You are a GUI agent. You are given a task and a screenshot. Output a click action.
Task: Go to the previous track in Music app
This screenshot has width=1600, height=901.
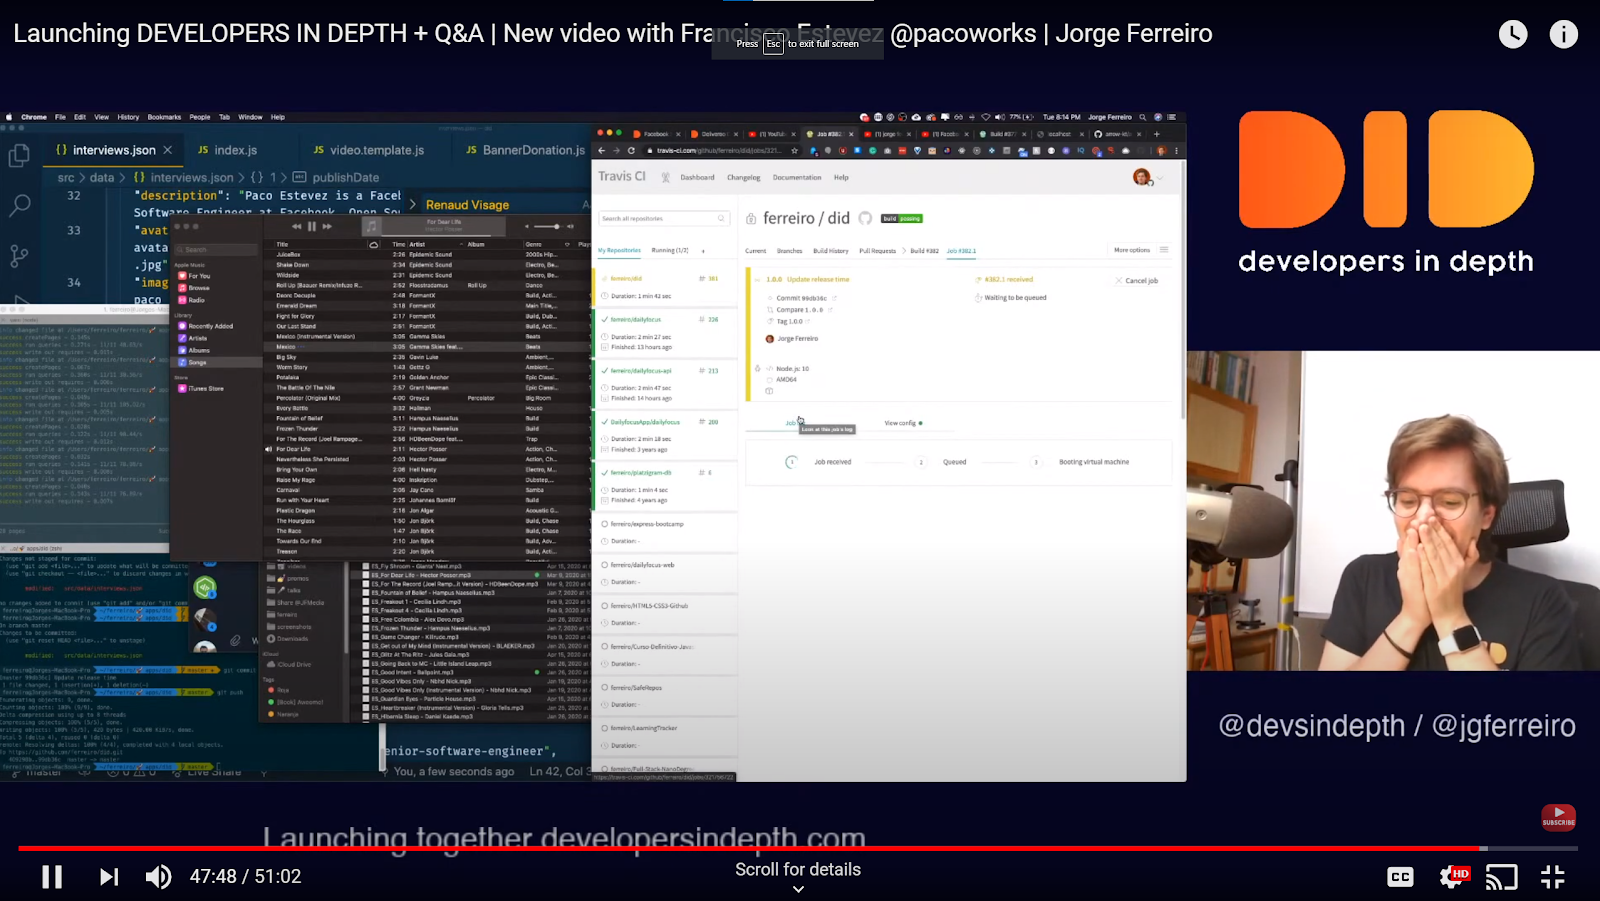(x=297, y=226)
